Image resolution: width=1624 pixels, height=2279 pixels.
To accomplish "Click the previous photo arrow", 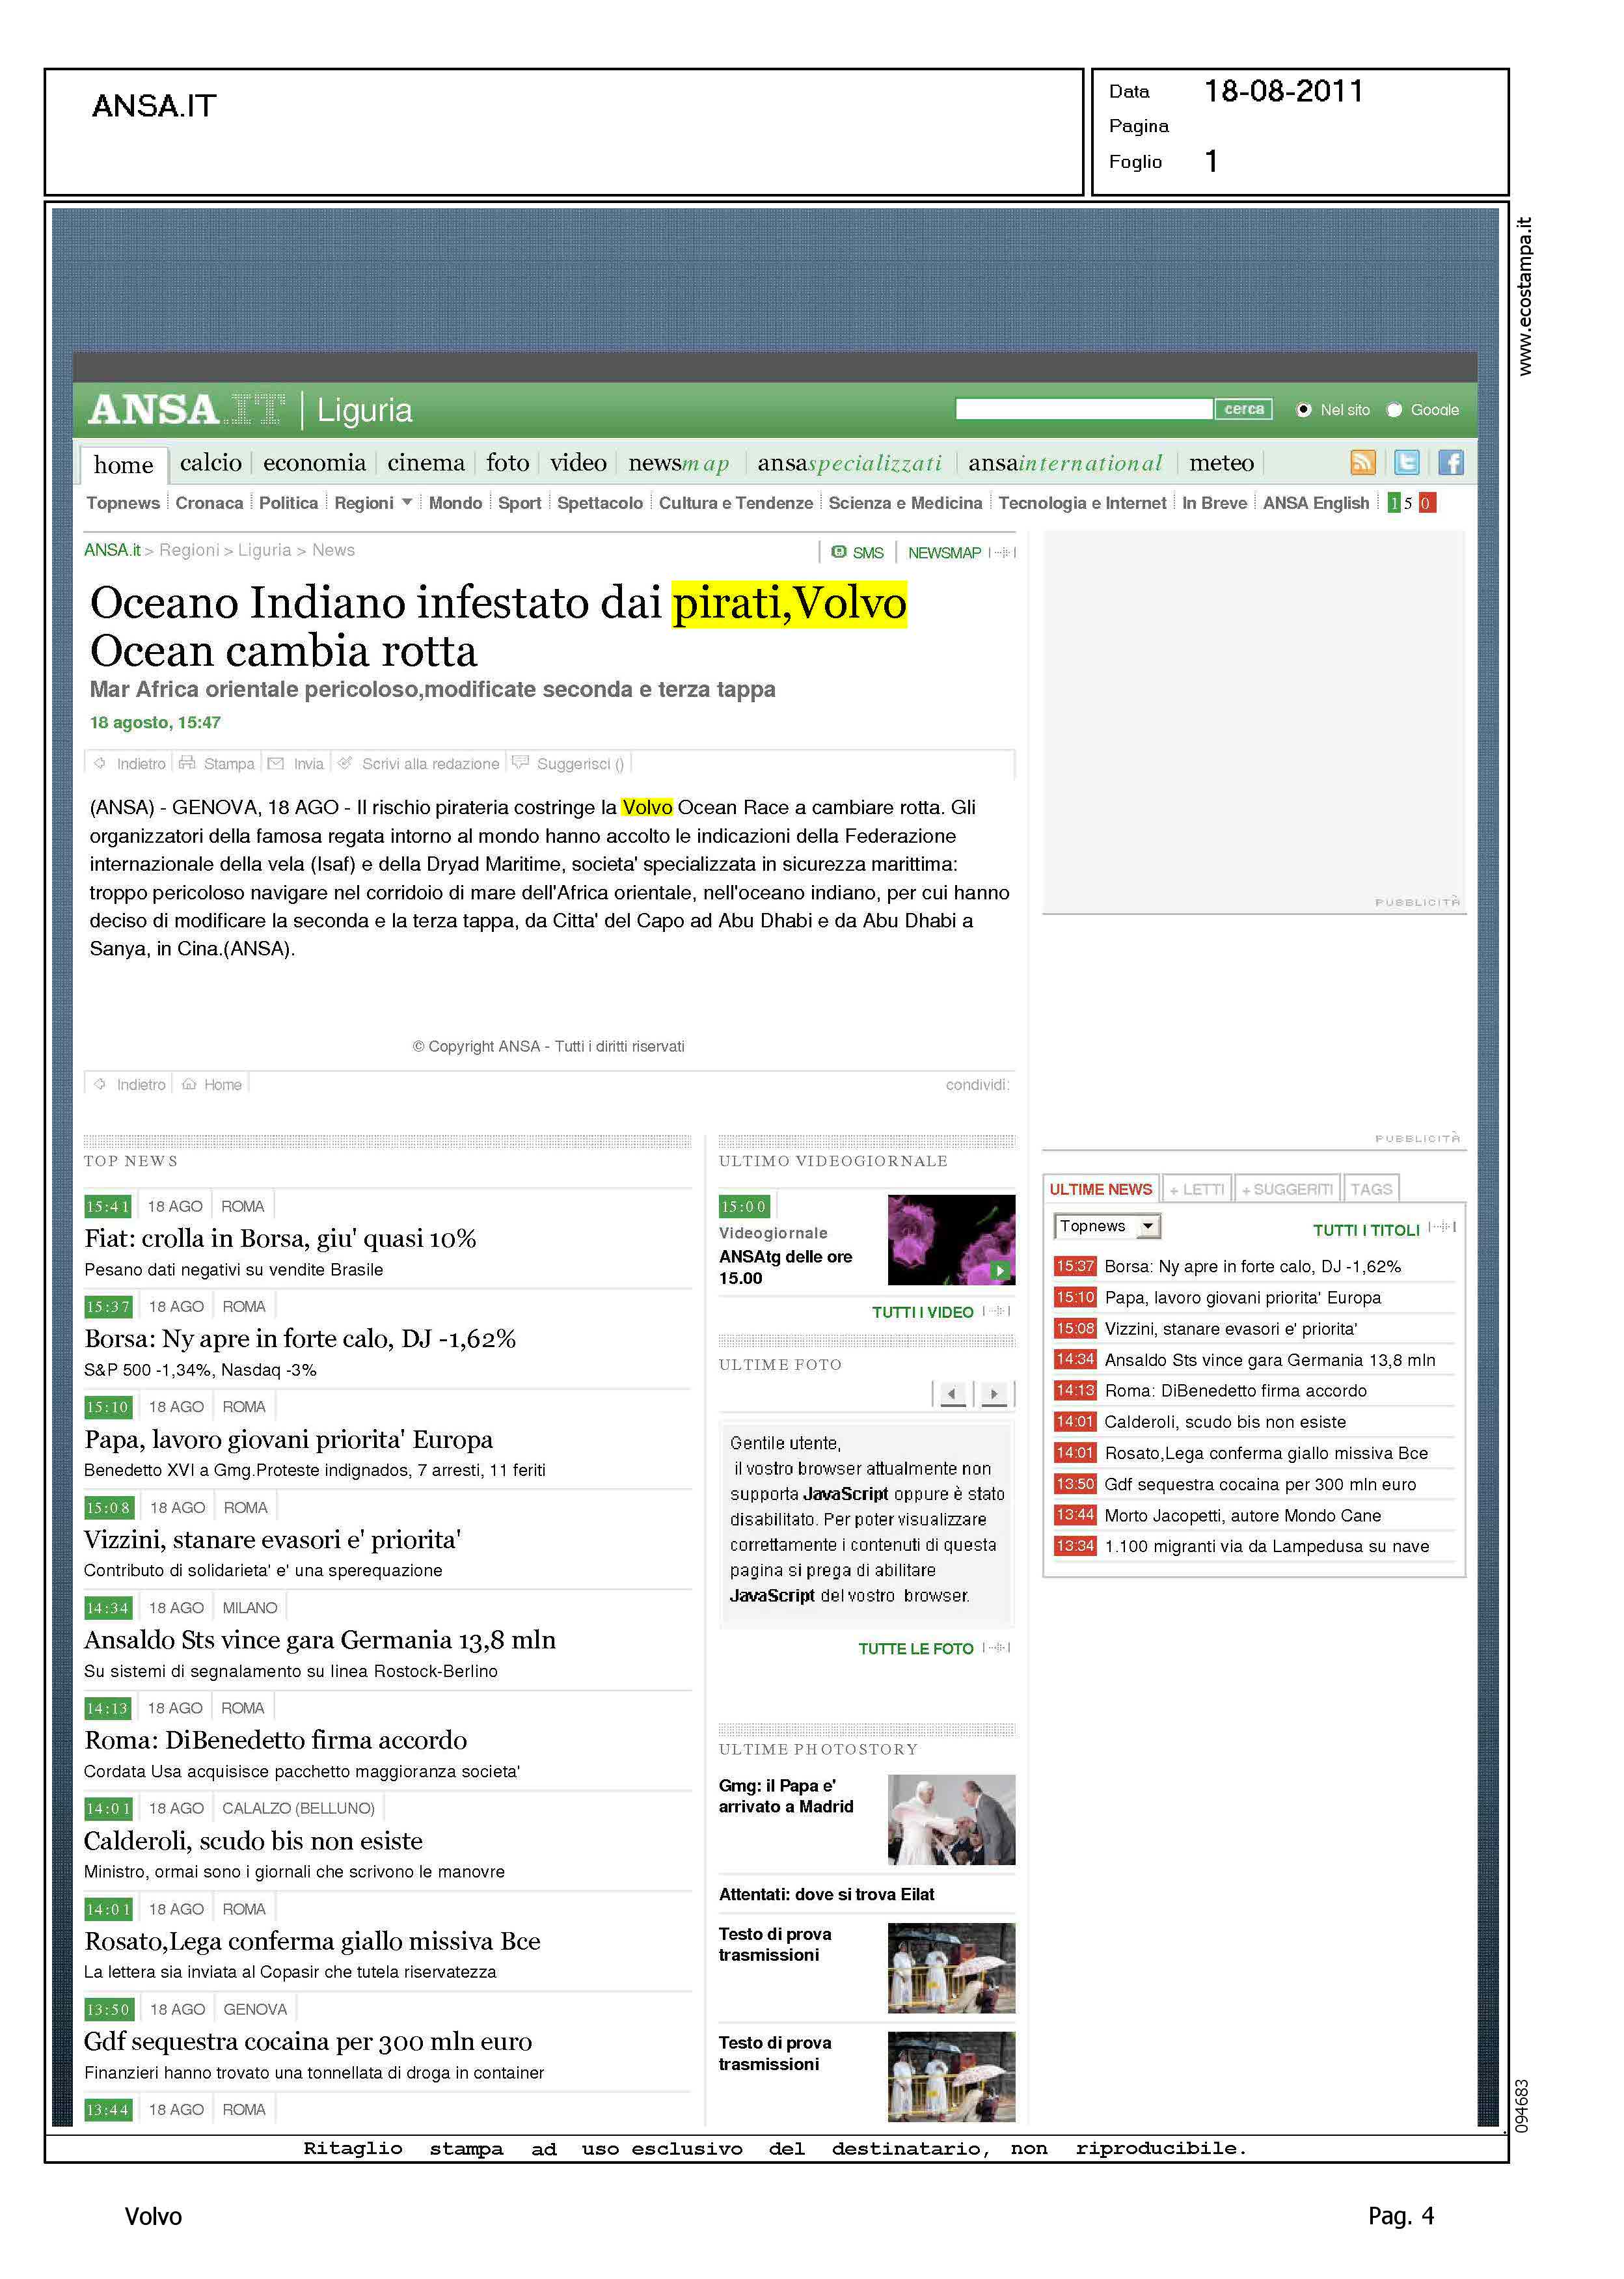I will tap(953, 1393).
